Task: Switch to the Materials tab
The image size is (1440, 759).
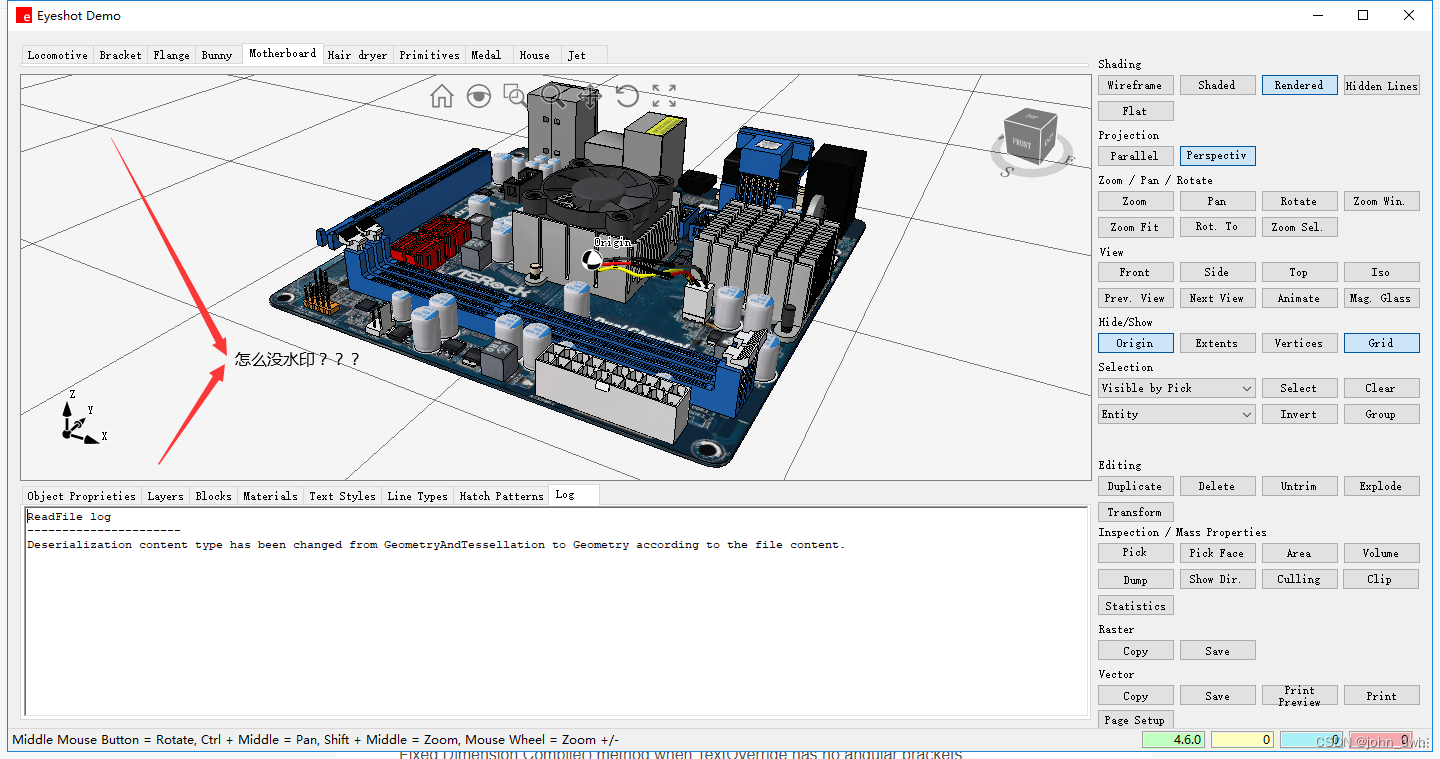Action: (x=271, y=496)
